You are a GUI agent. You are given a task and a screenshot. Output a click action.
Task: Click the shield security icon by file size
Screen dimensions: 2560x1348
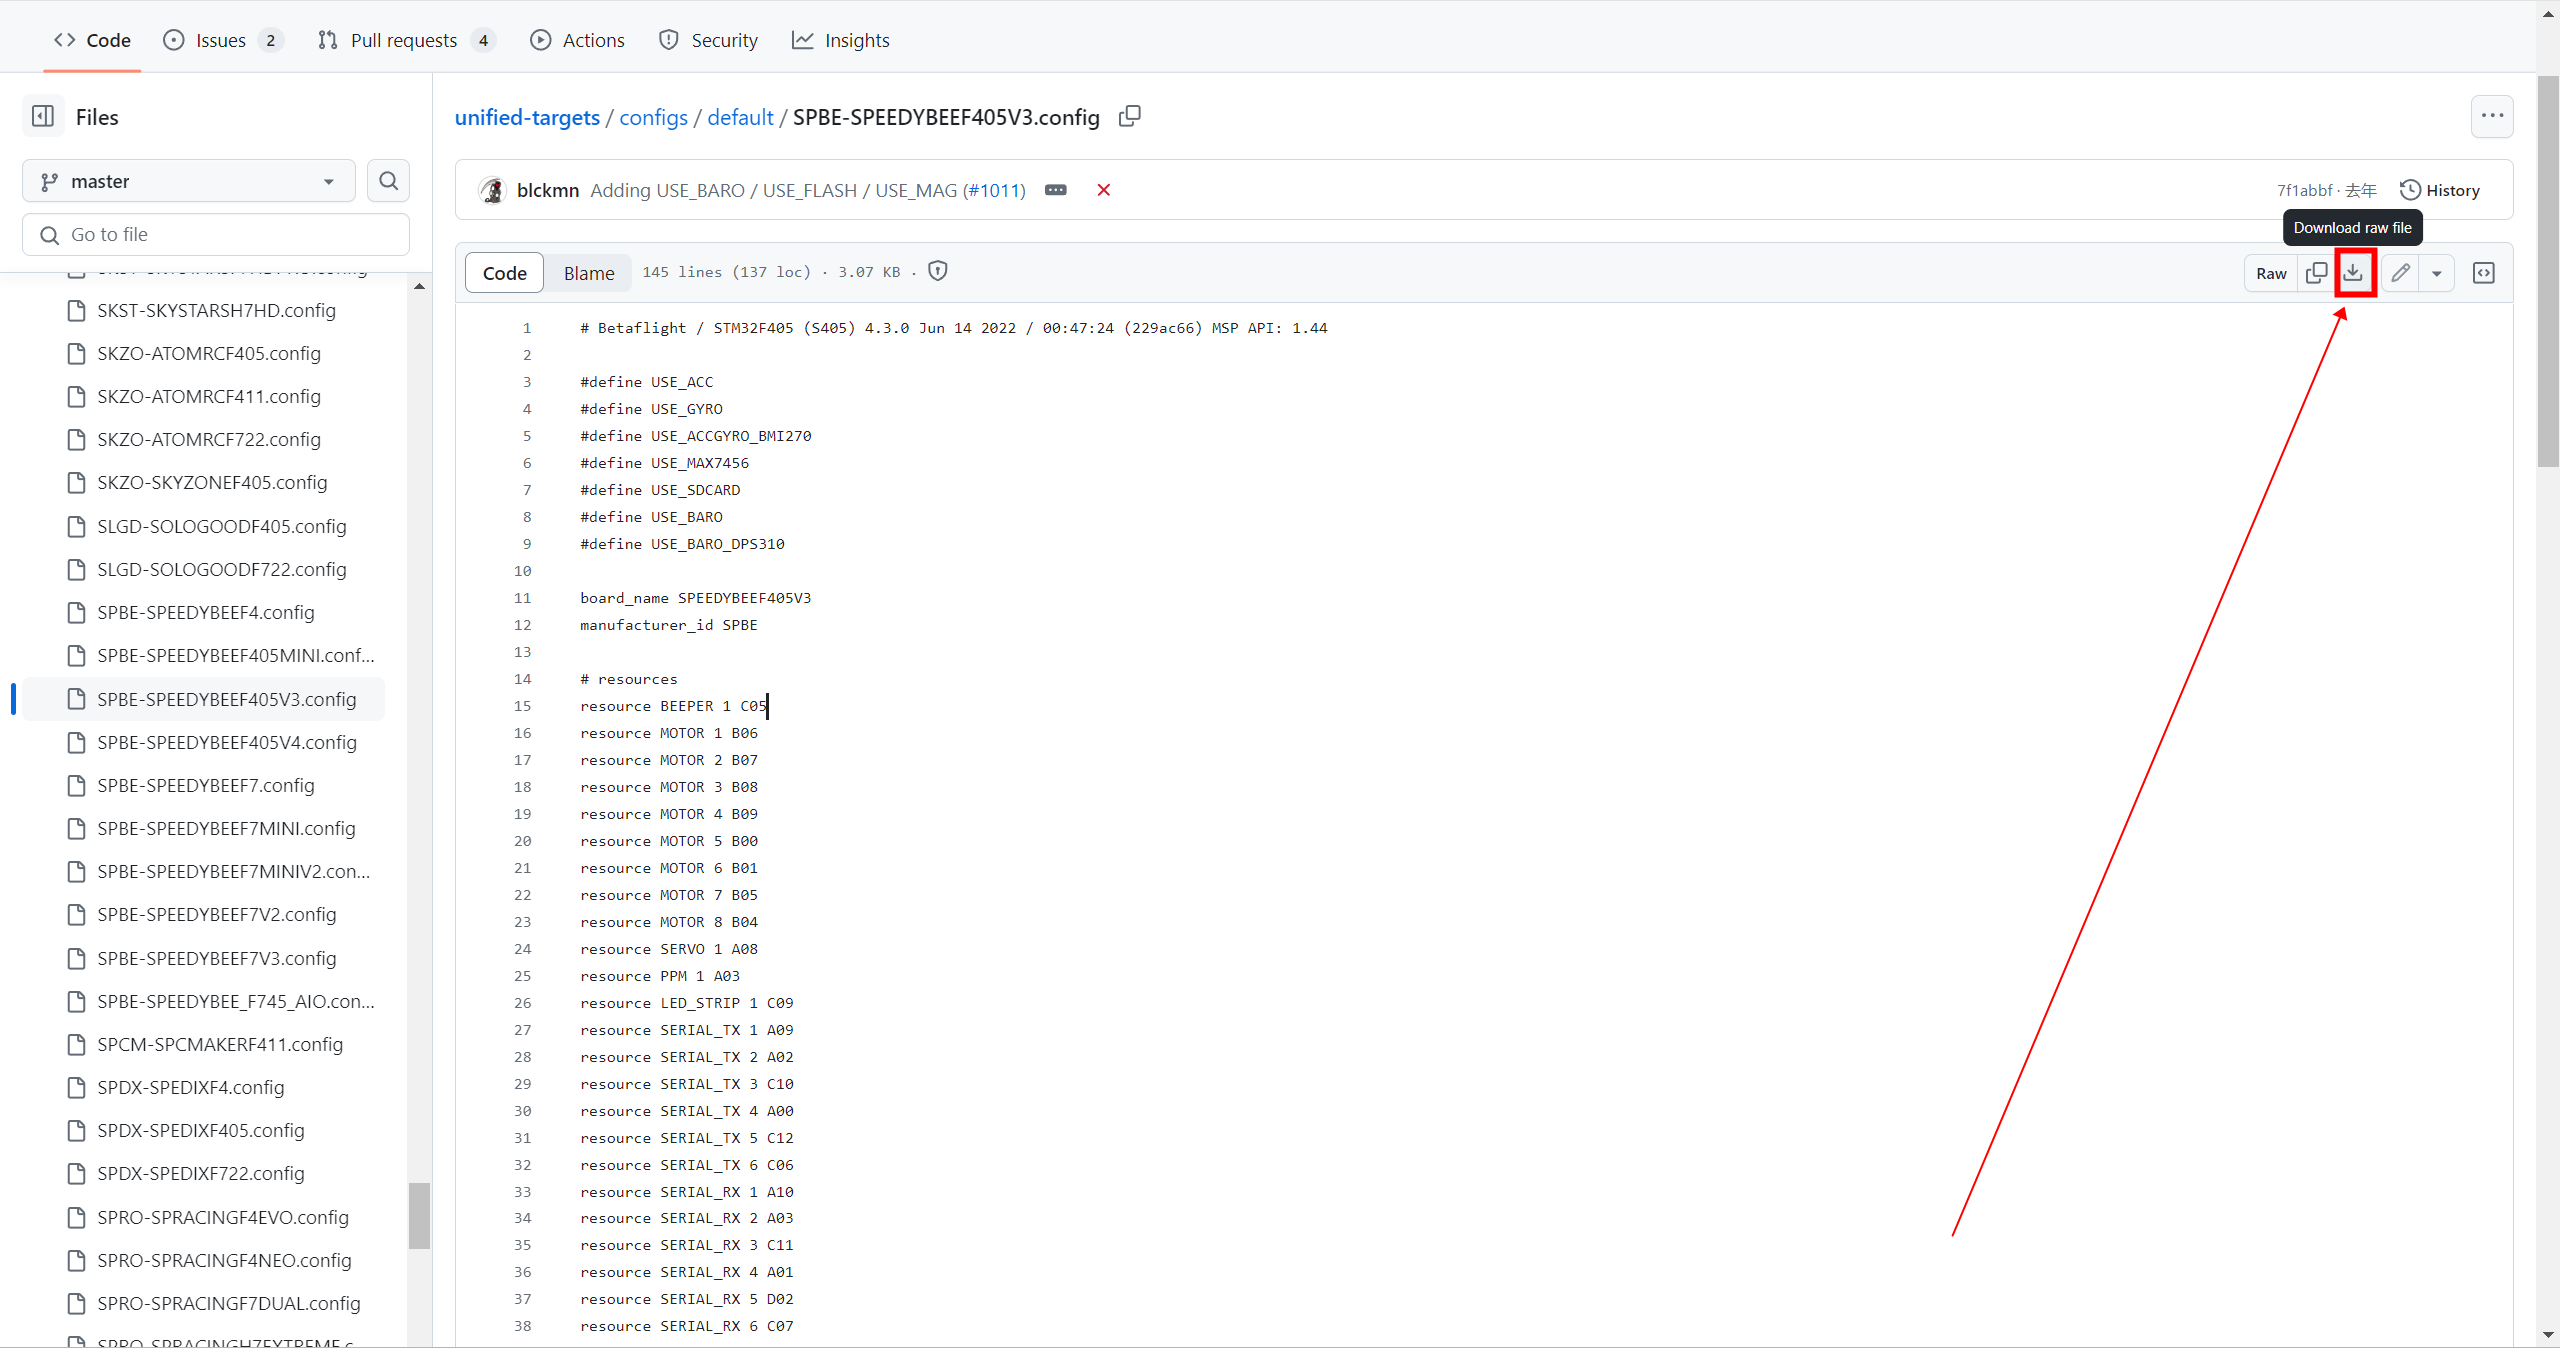pyautogui.click(x=938, y=271)
